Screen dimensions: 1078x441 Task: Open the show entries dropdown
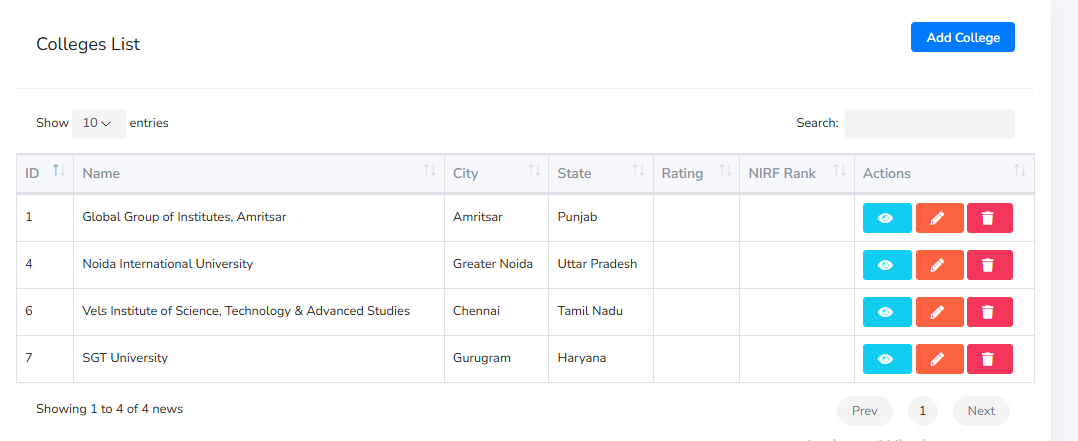point(98,123)
